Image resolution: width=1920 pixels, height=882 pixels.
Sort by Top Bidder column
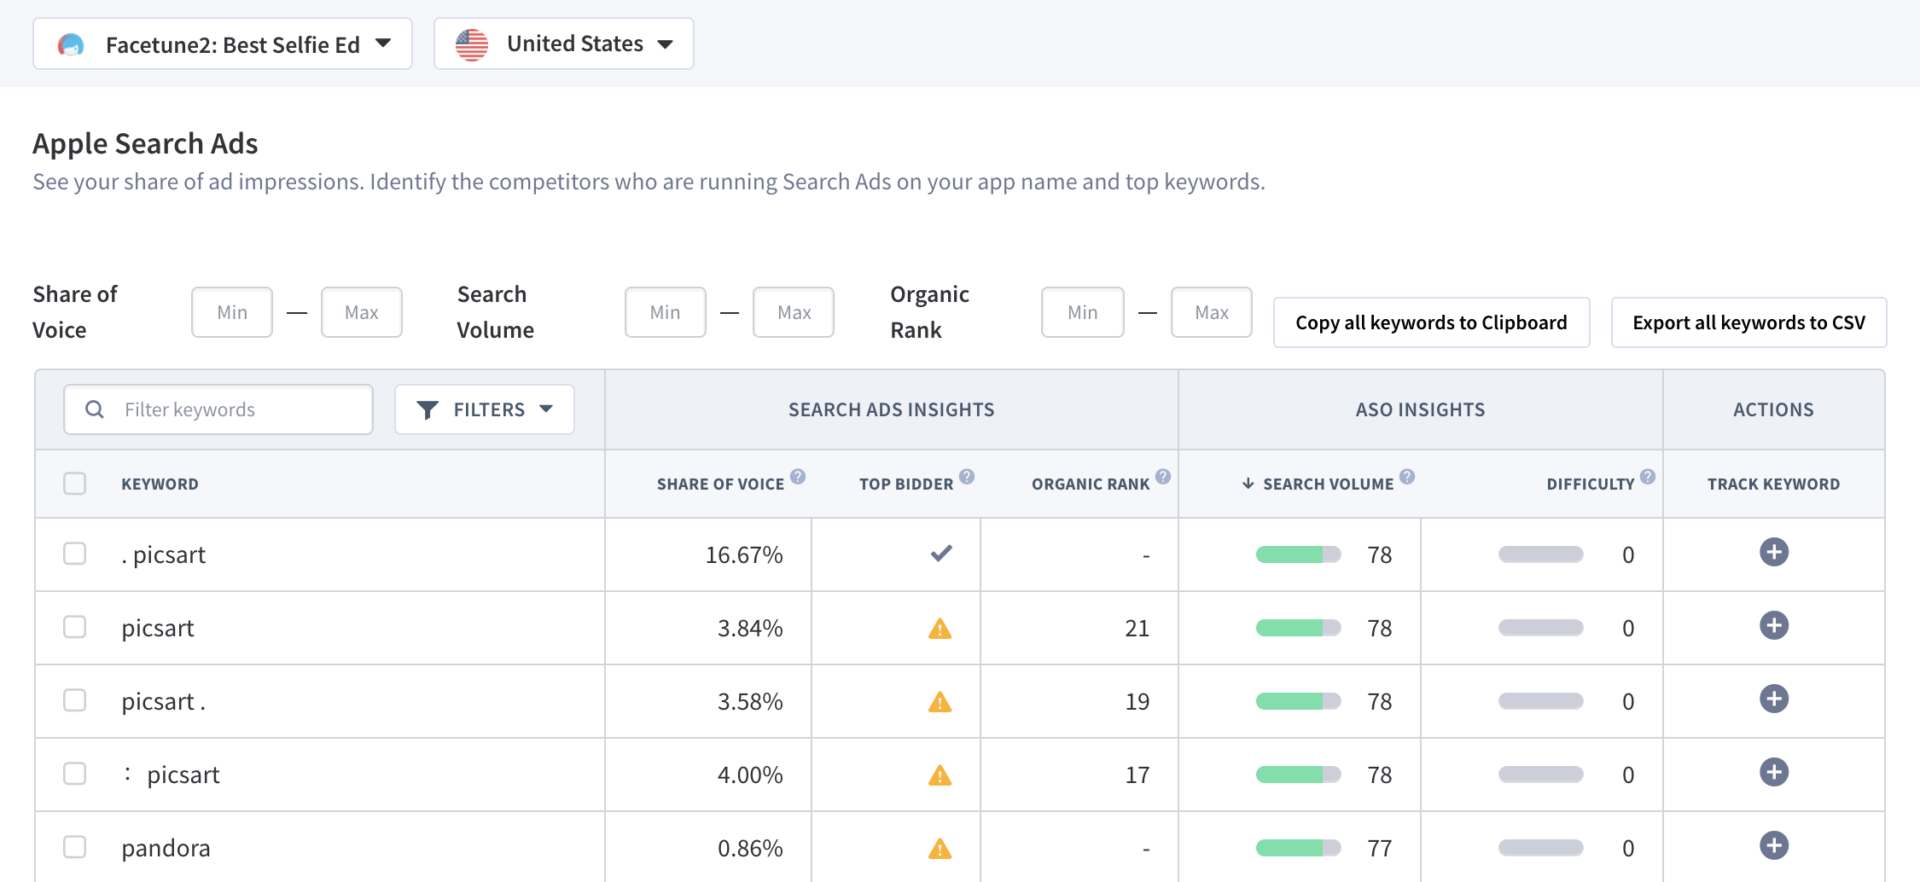[906, 484]
